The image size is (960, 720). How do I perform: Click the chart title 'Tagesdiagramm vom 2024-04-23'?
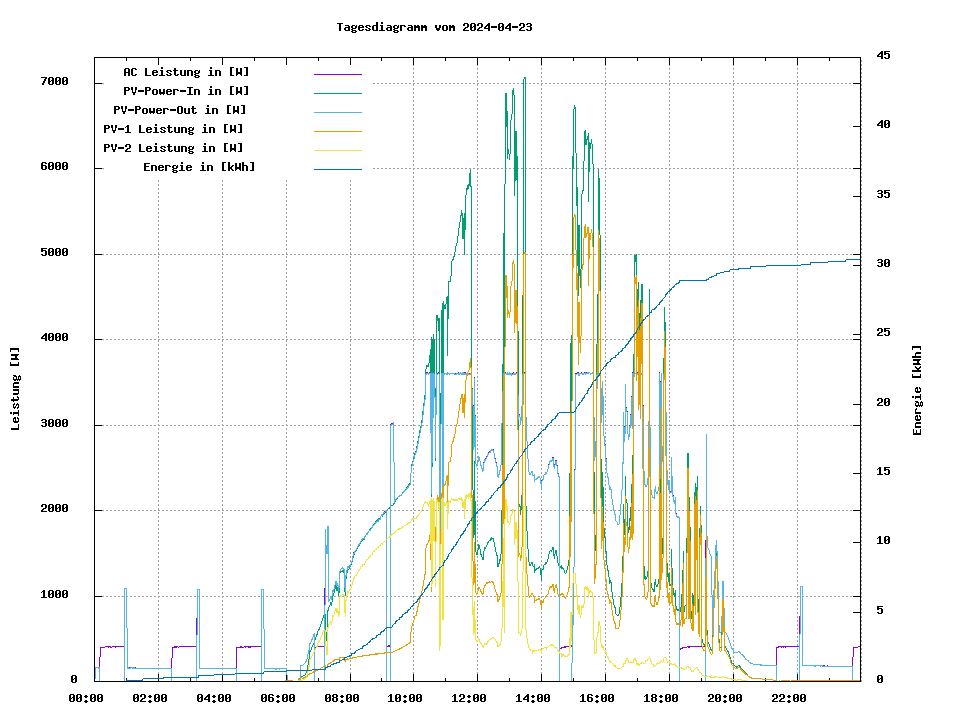[x=434, y=27]
